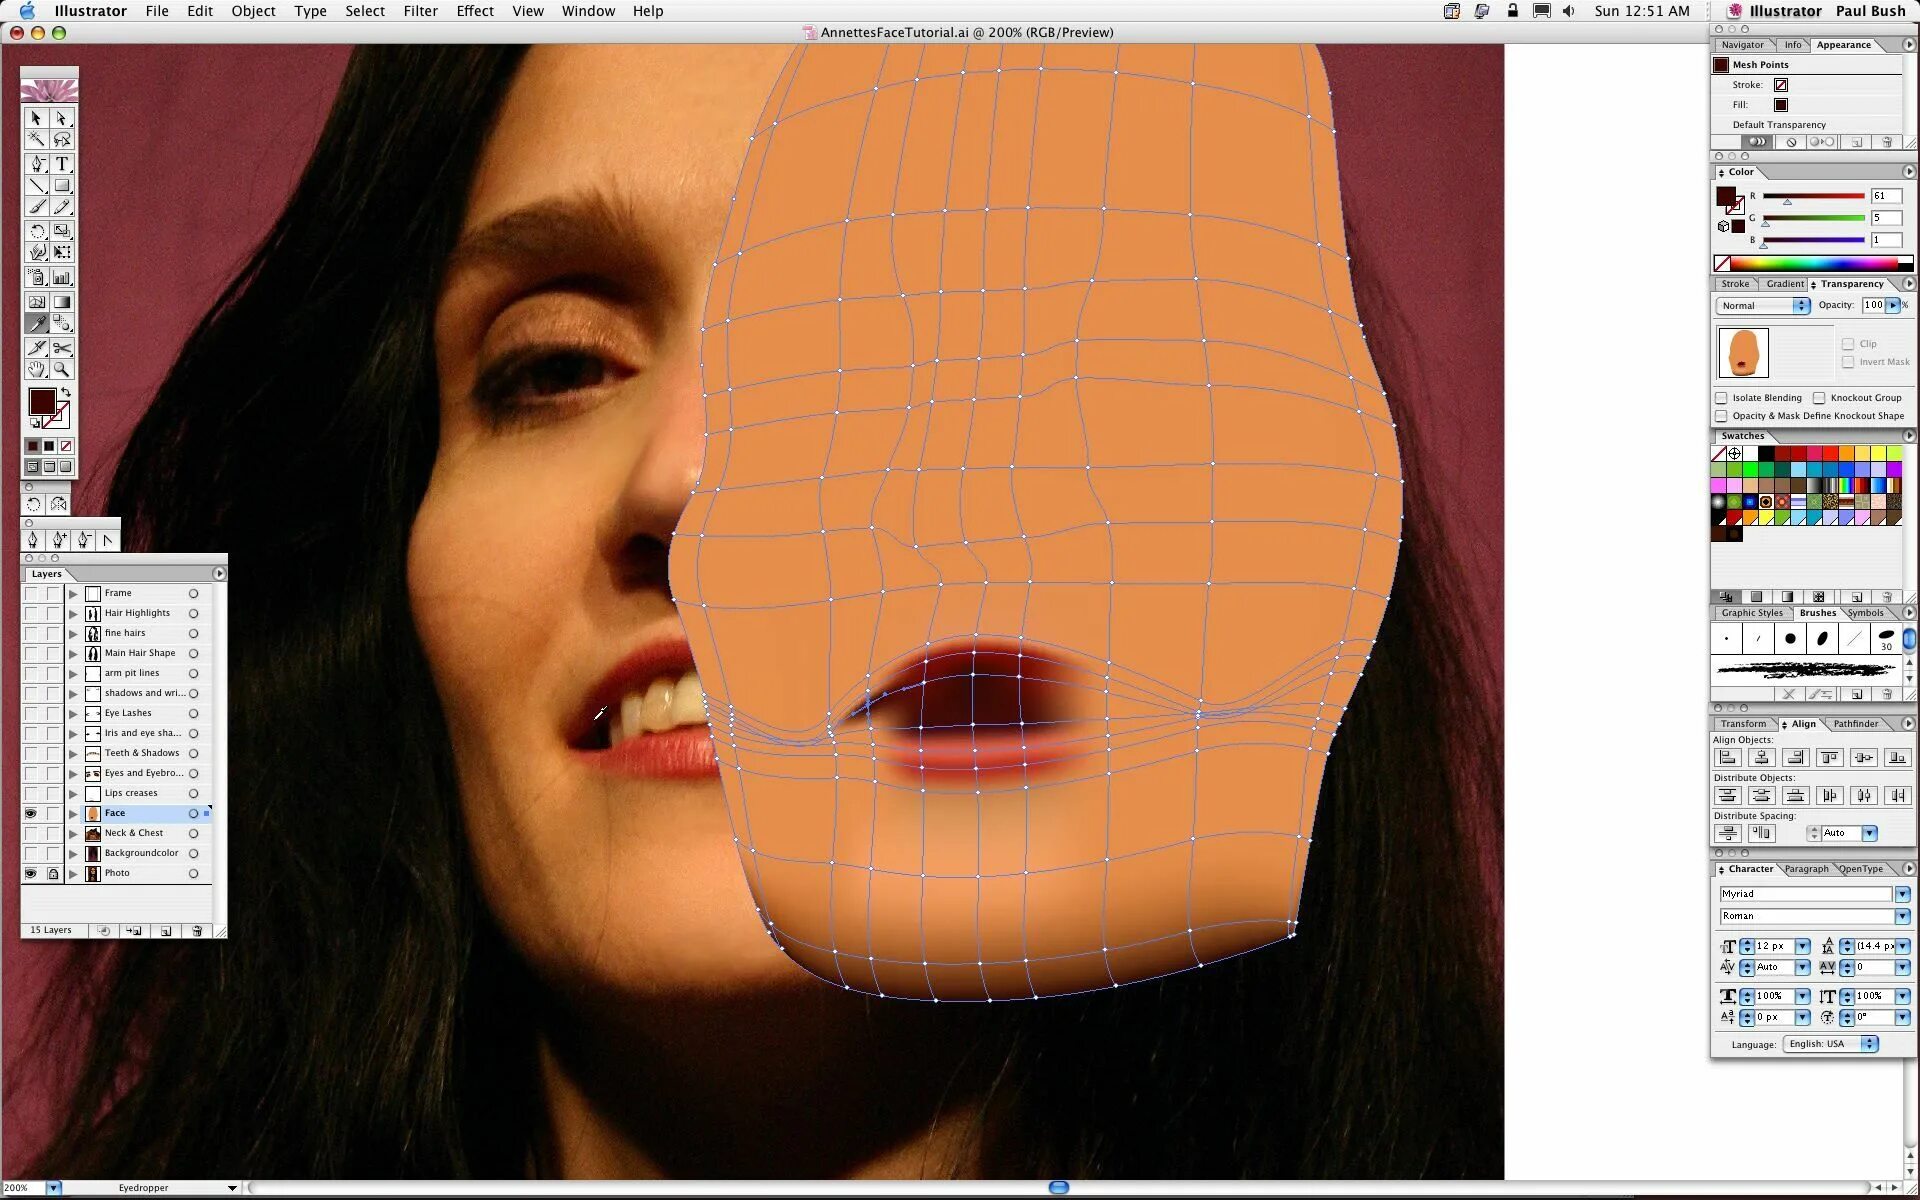
Task: Select the Column Graph tool
Action: pyautogui.click(x=62, y=278)
